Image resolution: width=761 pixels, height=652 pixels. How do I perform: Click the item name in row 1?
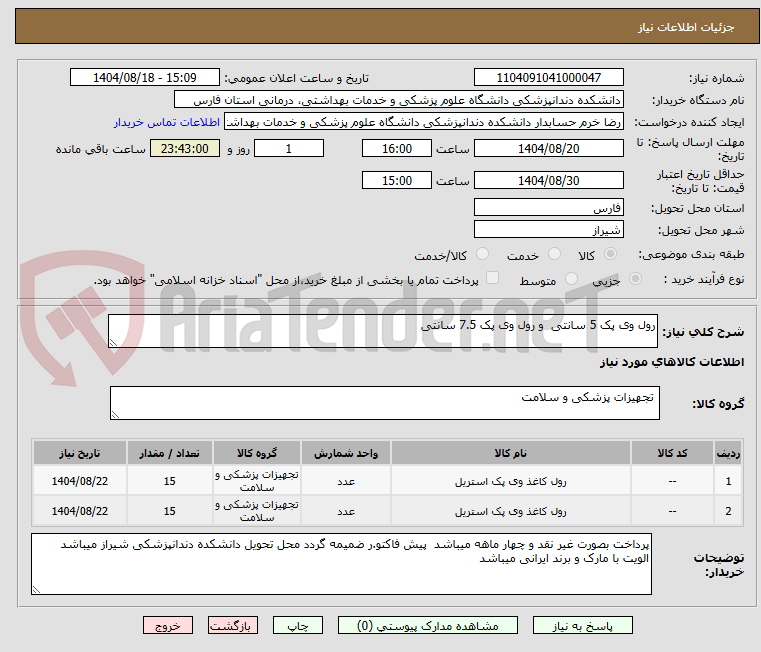click(x=511, y=481)
